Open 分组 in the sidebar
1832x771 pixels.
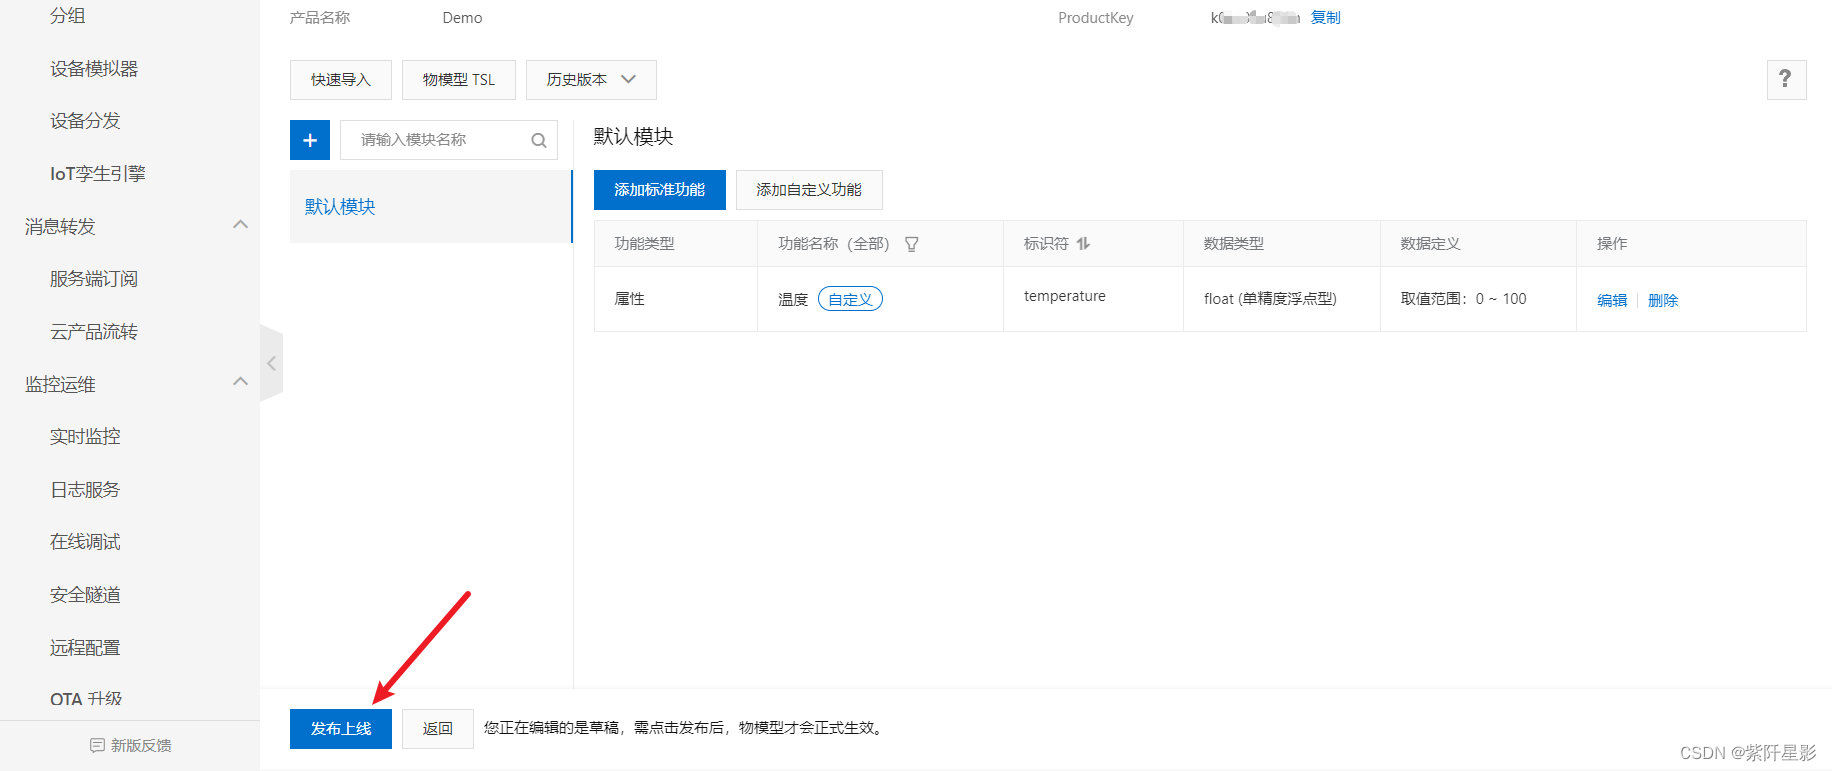click(67, 16)
